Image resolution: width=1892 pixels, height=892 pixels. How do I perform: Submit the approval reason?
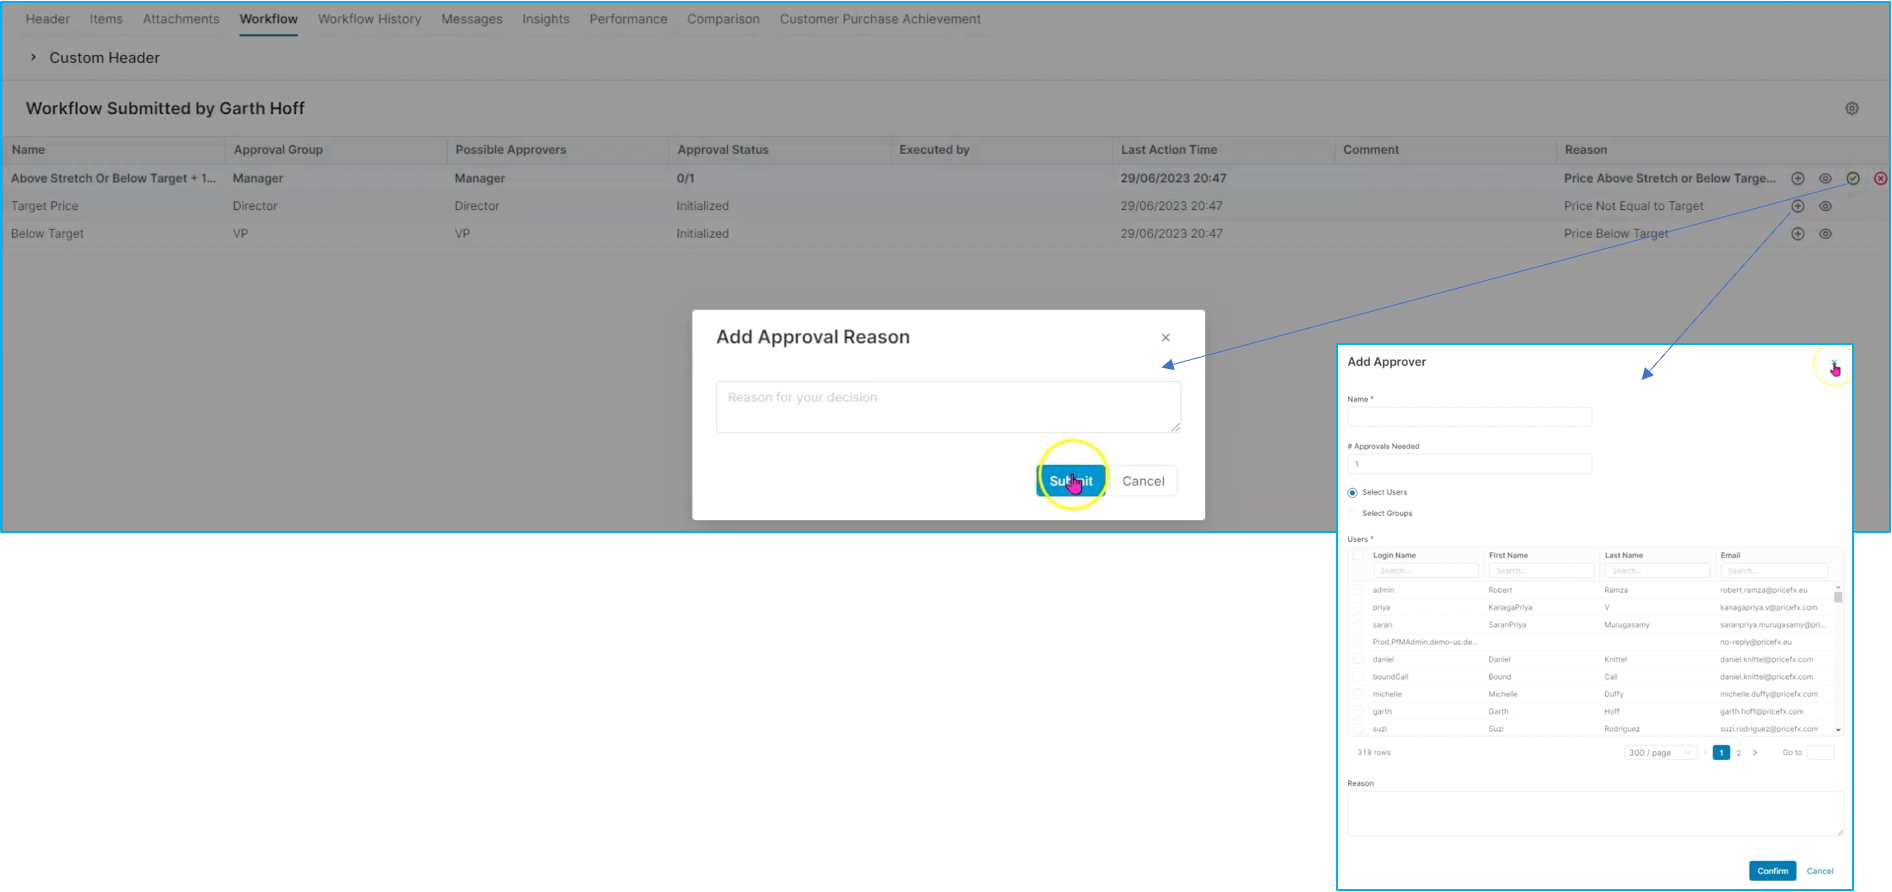(1071, 481)
